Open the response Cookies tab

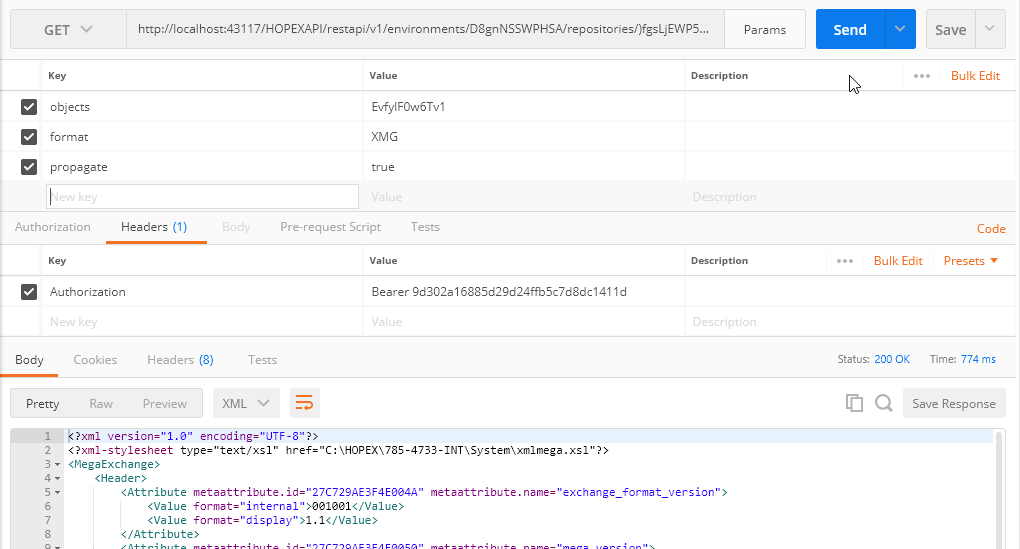point(95,360)
